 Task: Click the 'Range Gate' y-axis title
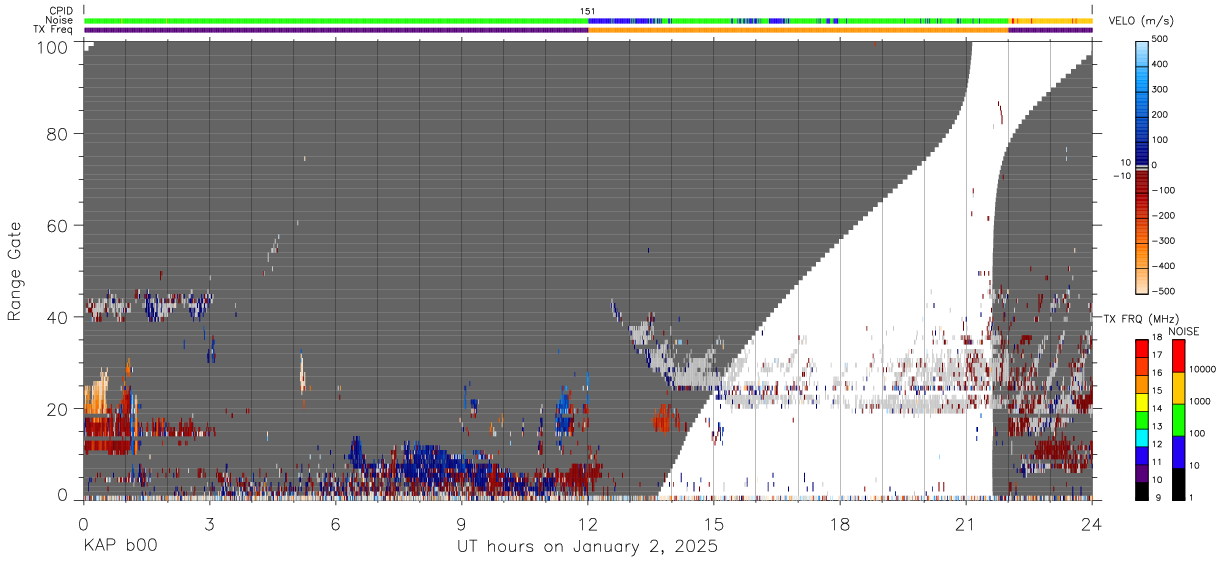[15, 272]
